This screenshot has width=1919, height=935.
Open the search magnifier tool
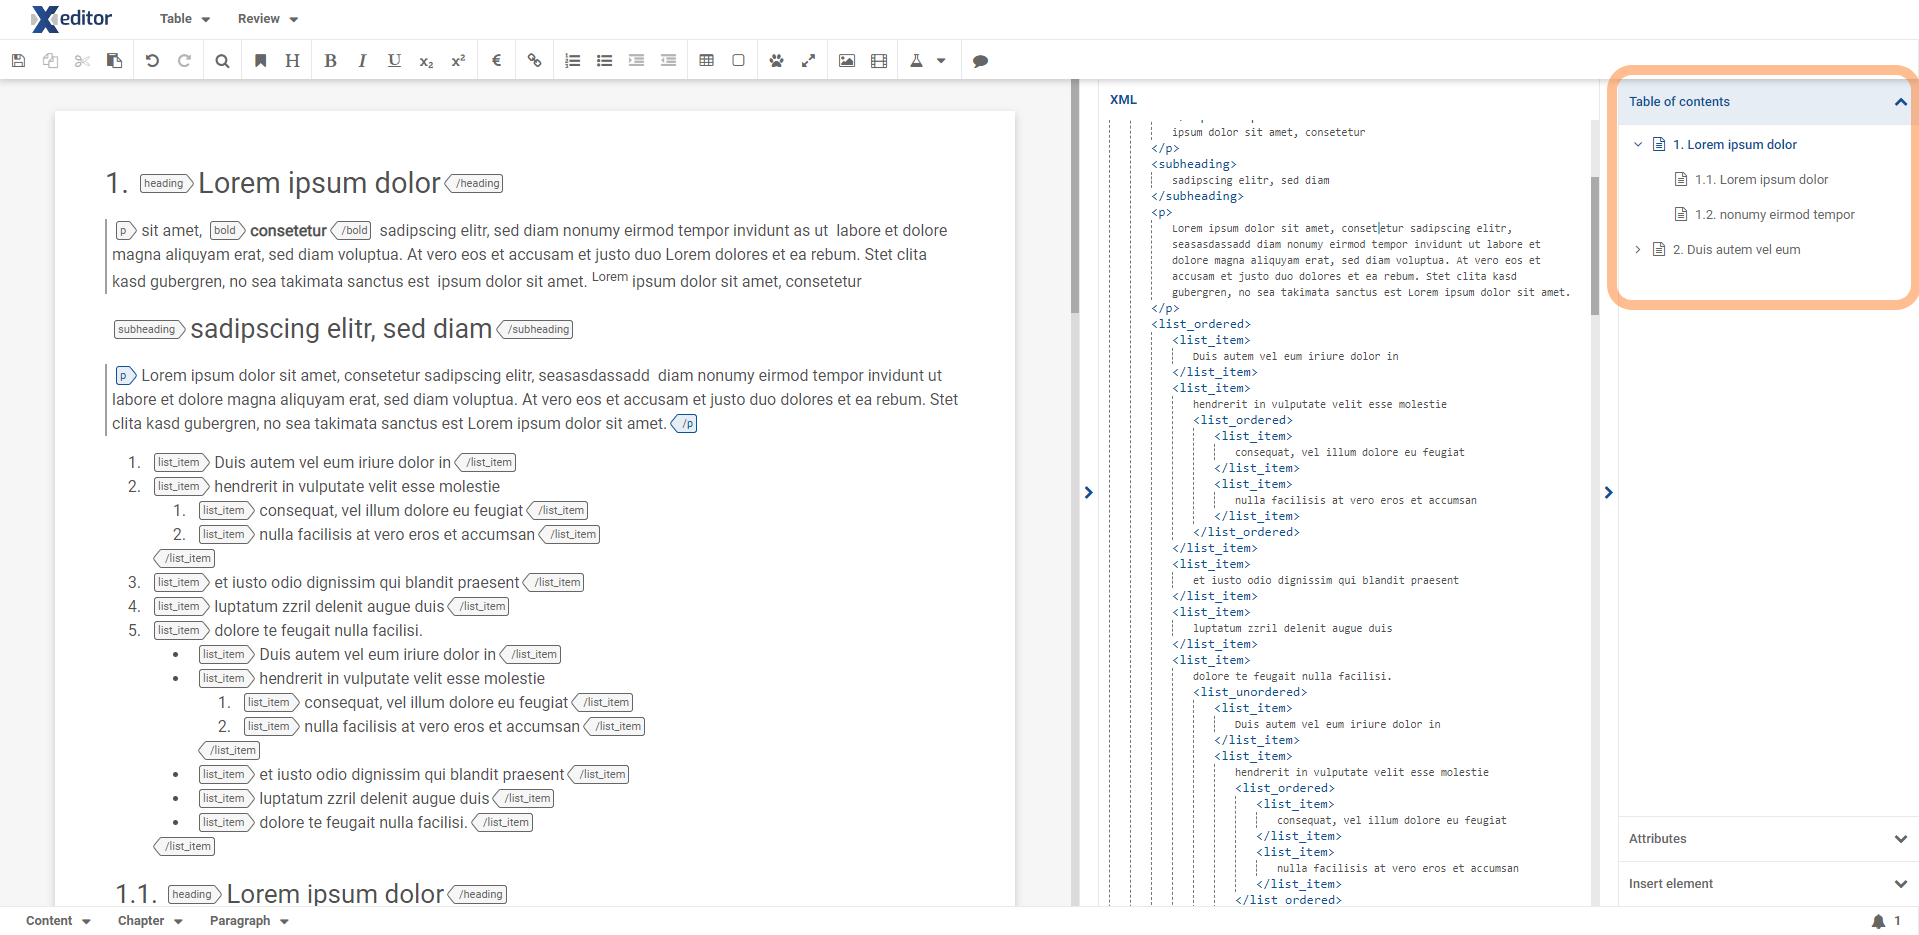[222, 61]
